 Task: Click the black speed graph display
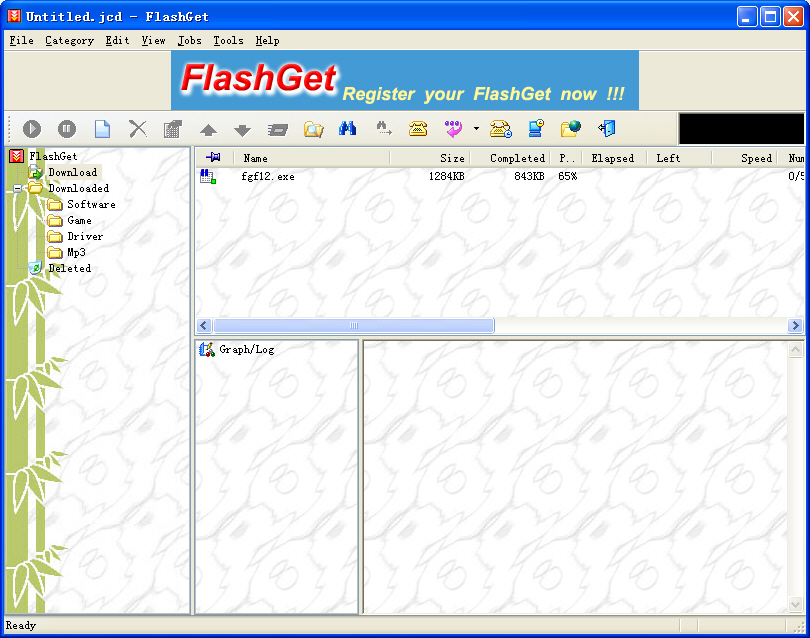point(741,129)
